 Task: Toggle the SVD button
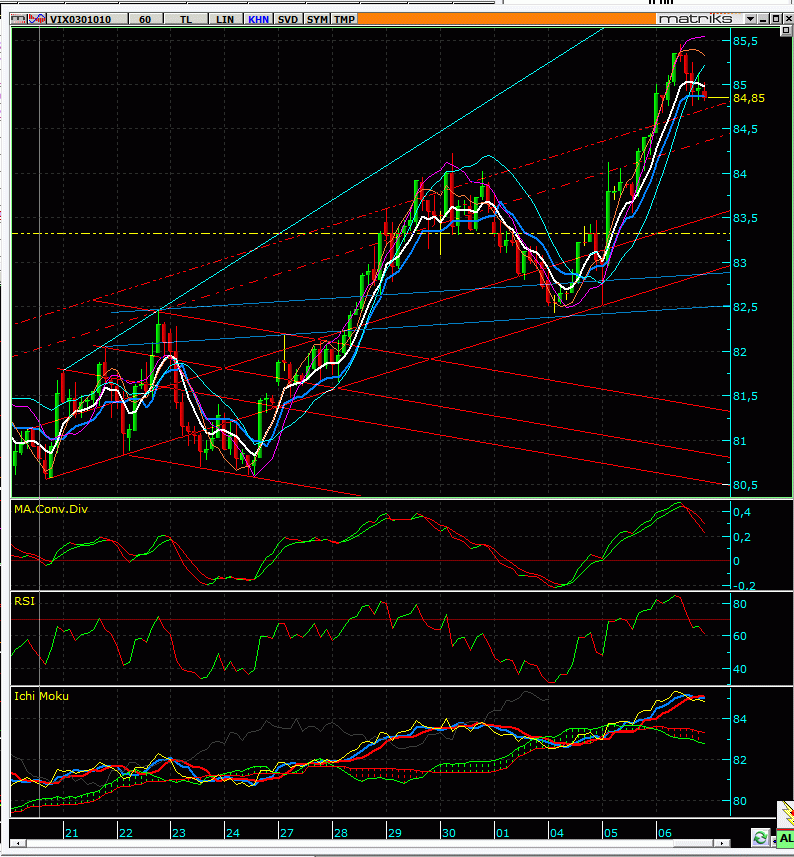click(x=288, y=19)
